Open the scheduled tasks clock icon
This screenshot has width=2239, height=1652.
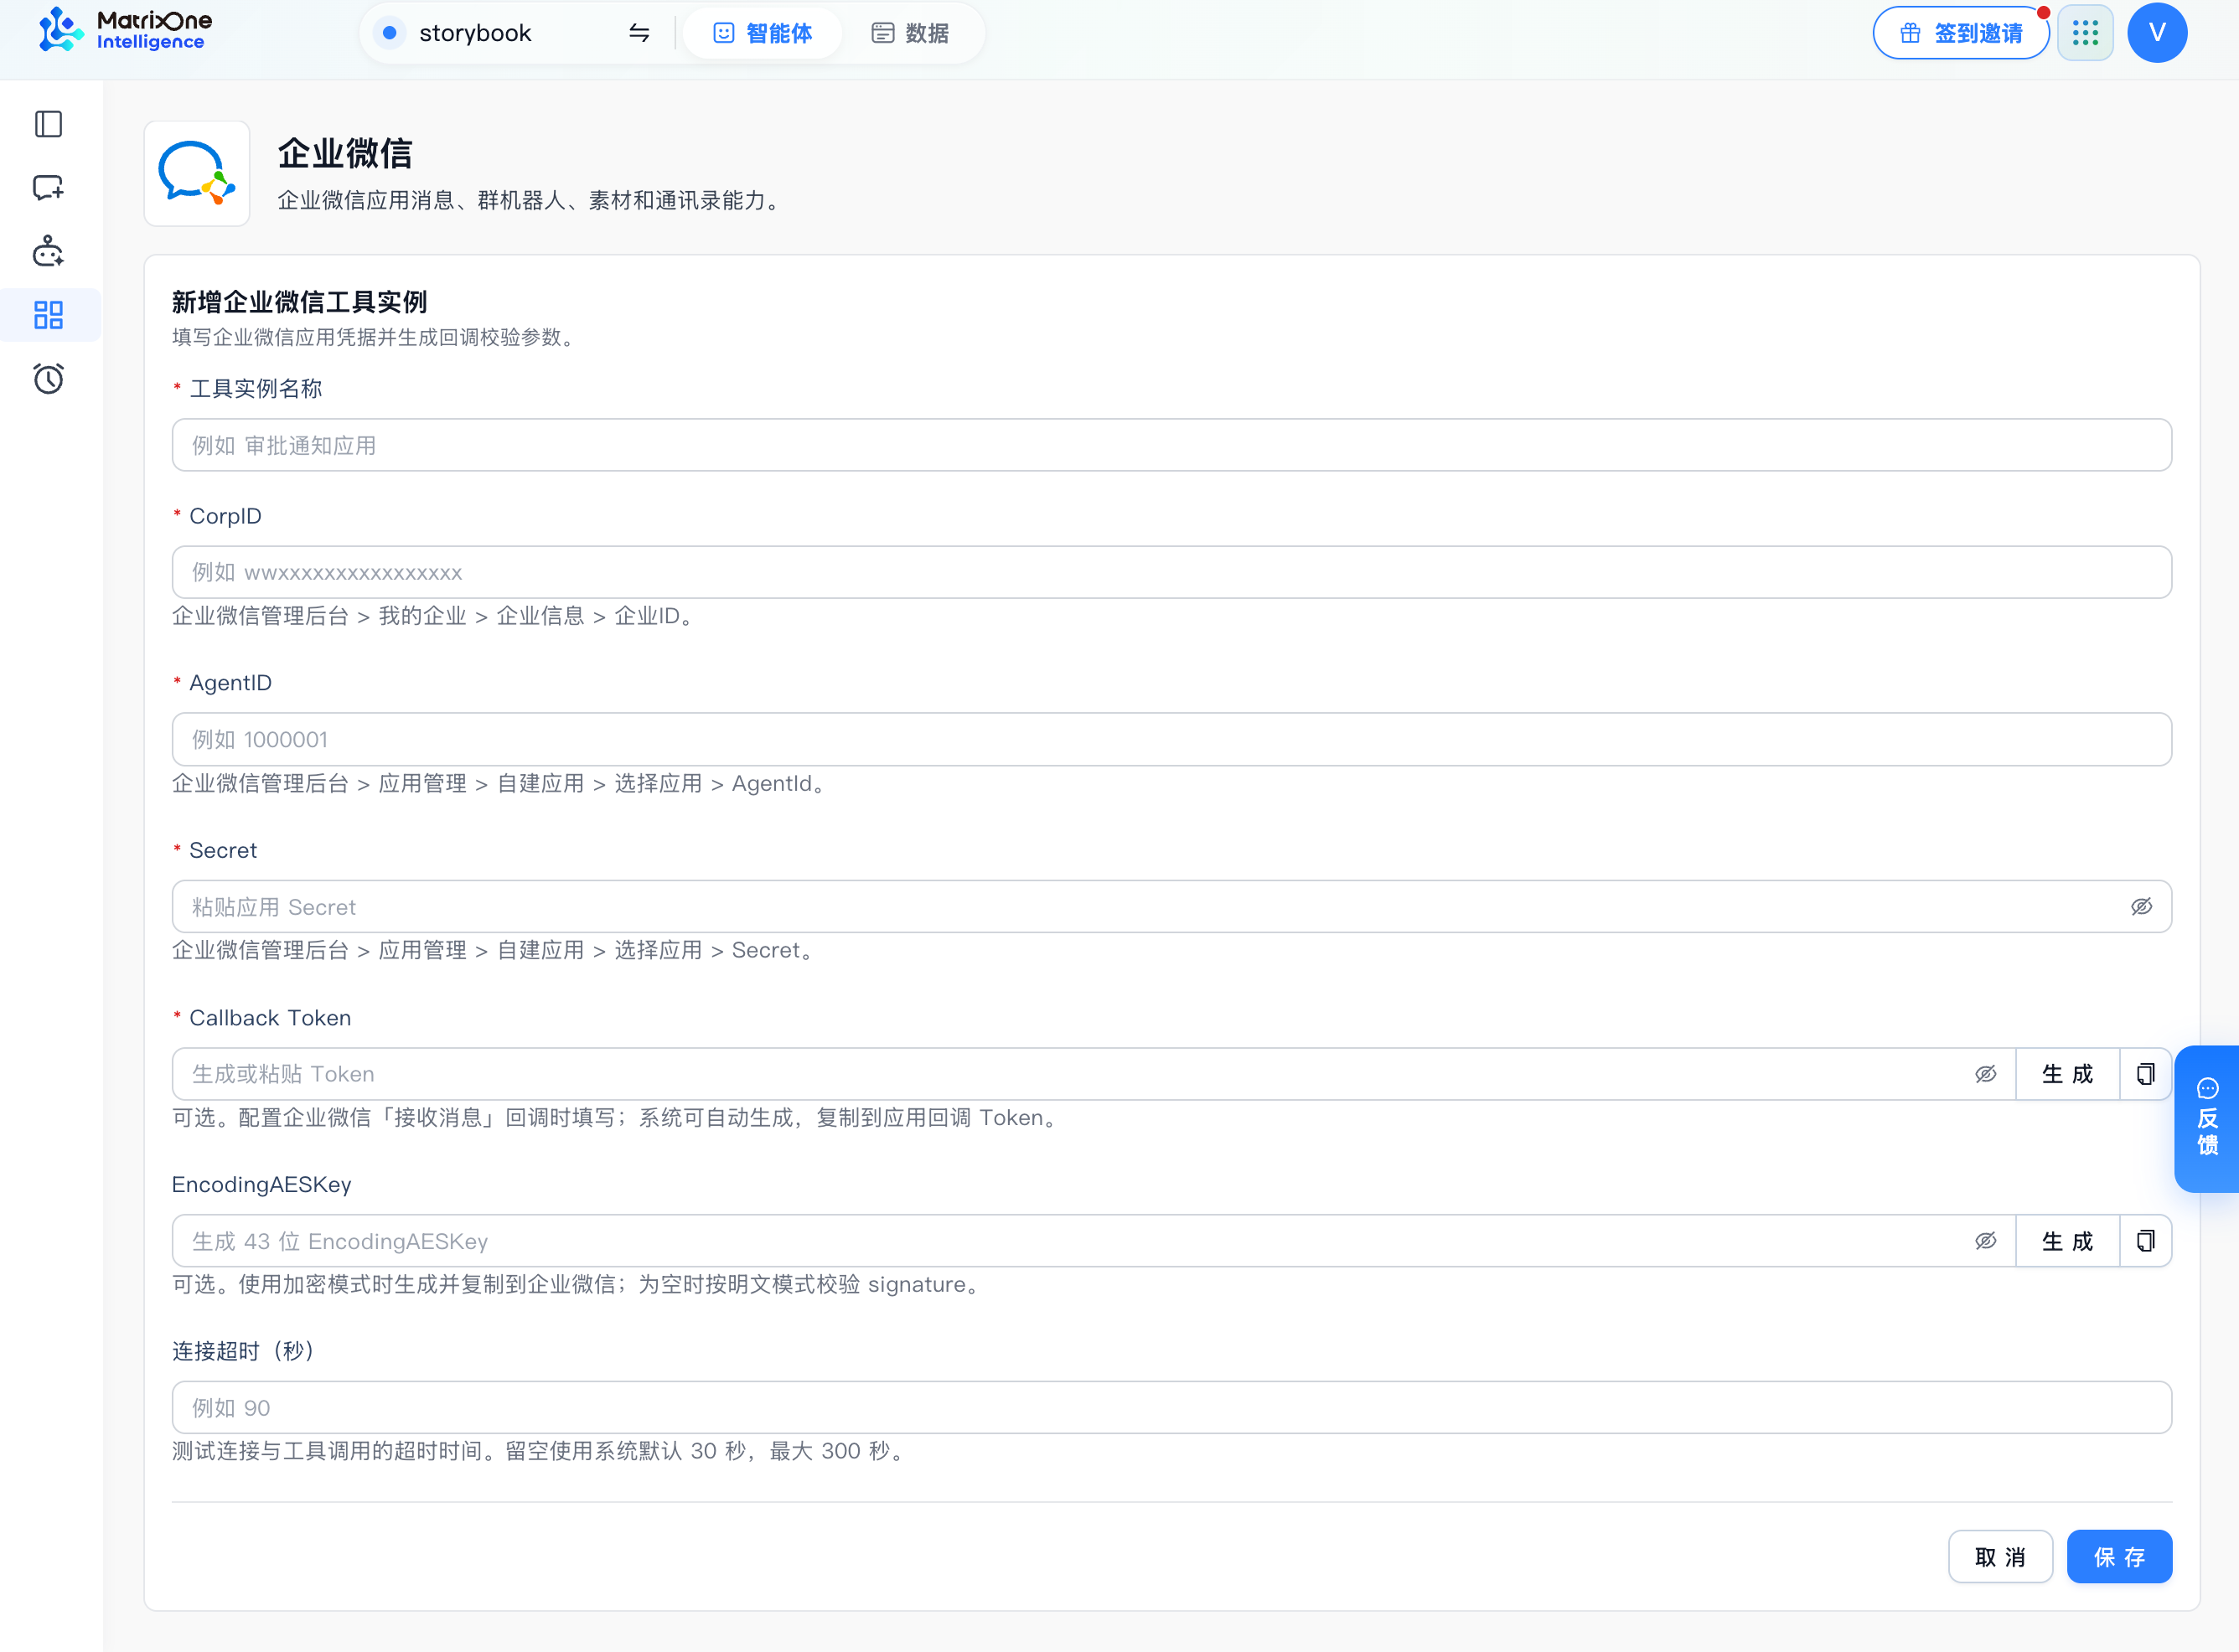pyautogui.click(x=48, y=379)
